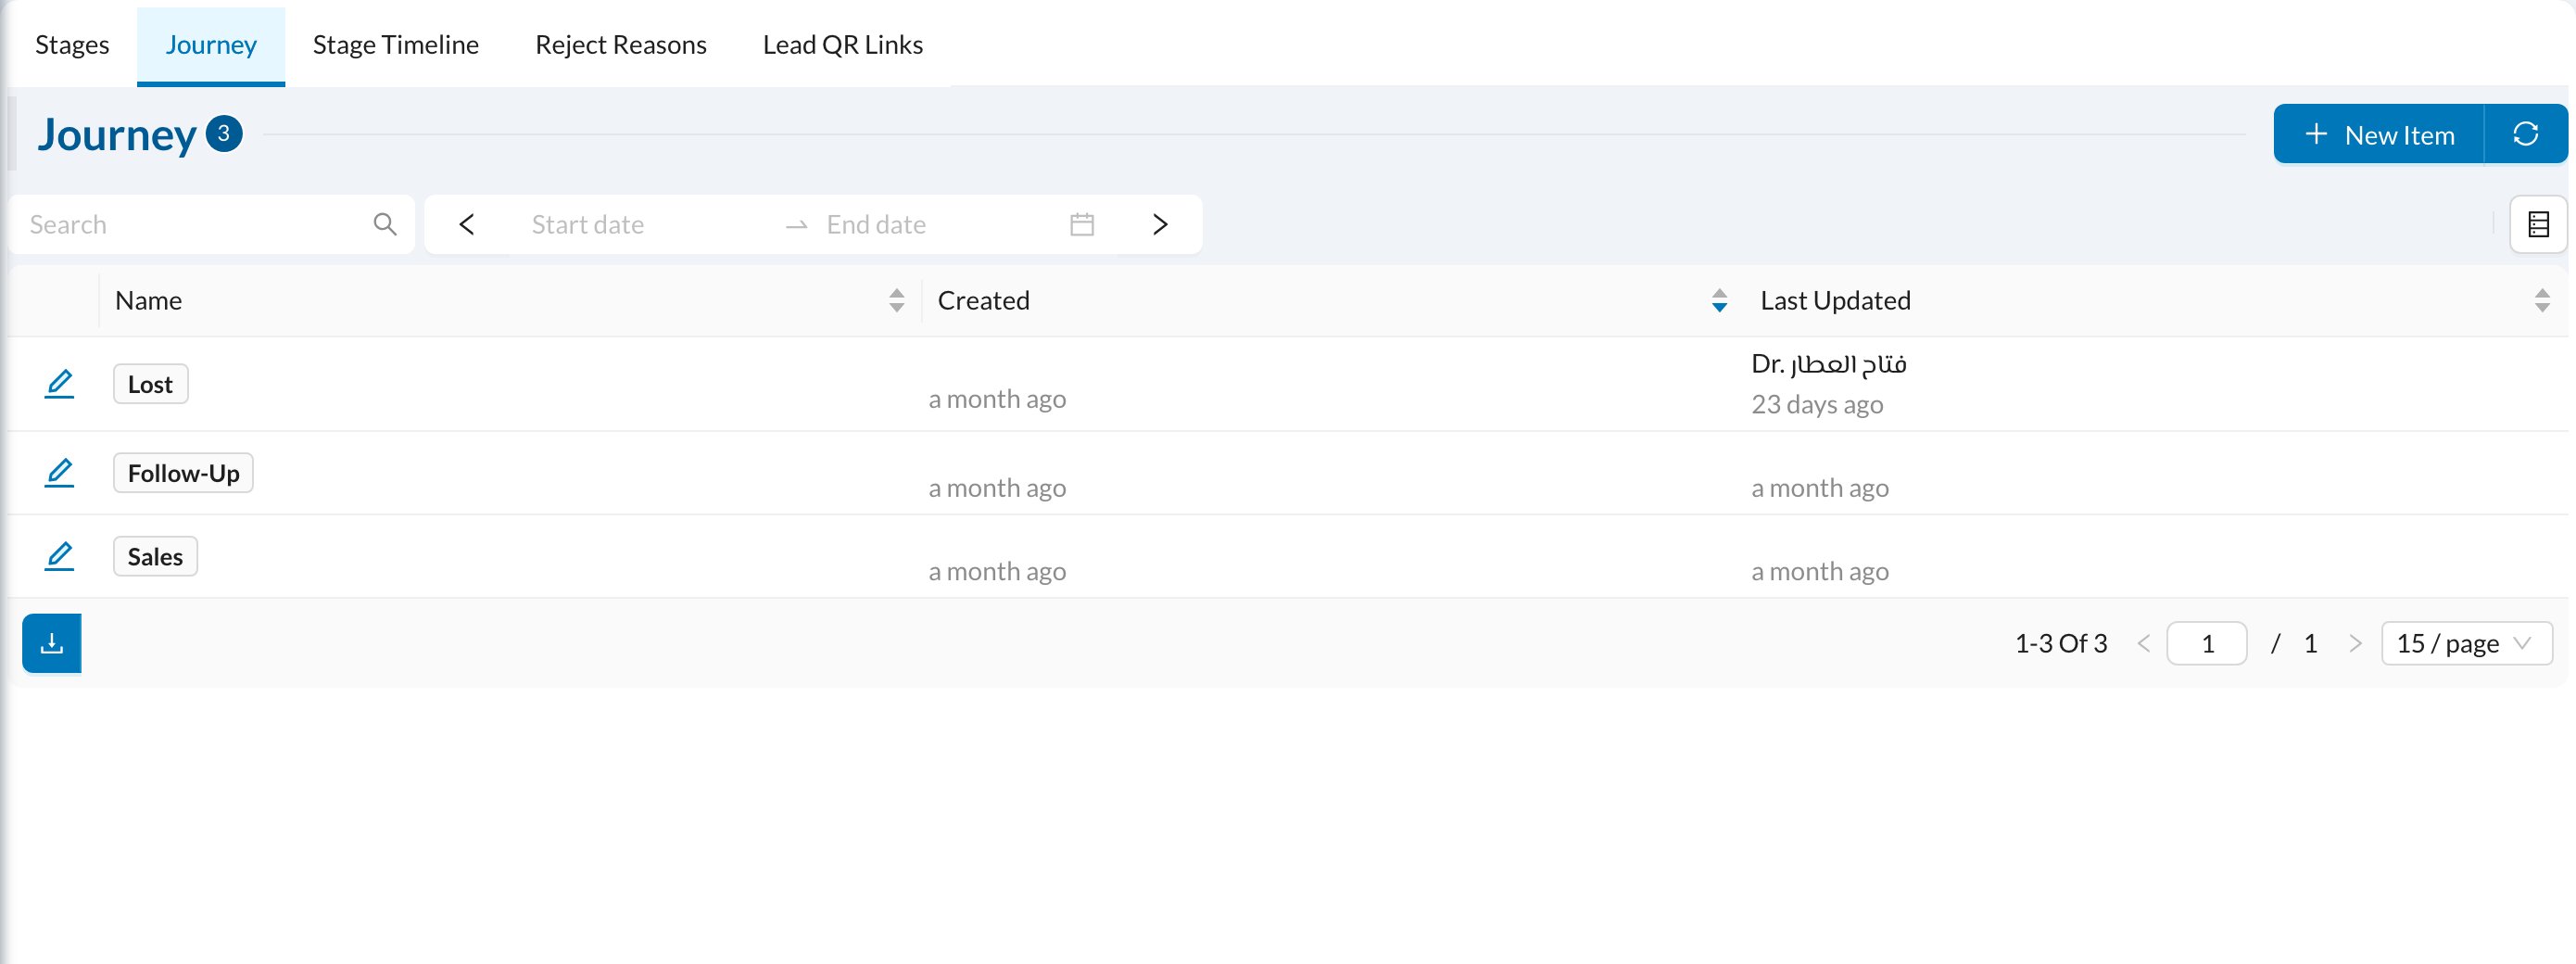Go to previous date range with left arrow

[466, 224]
